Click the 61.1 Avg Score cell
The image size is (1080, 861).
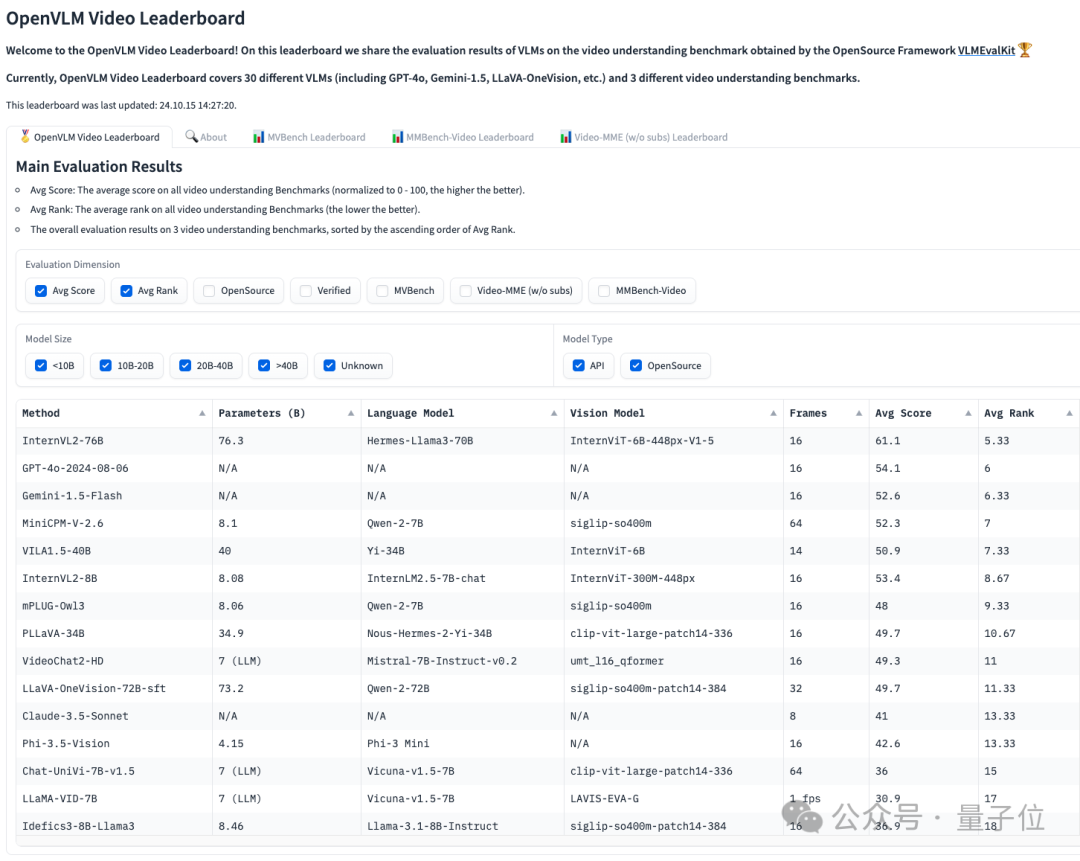click(923, 441)
